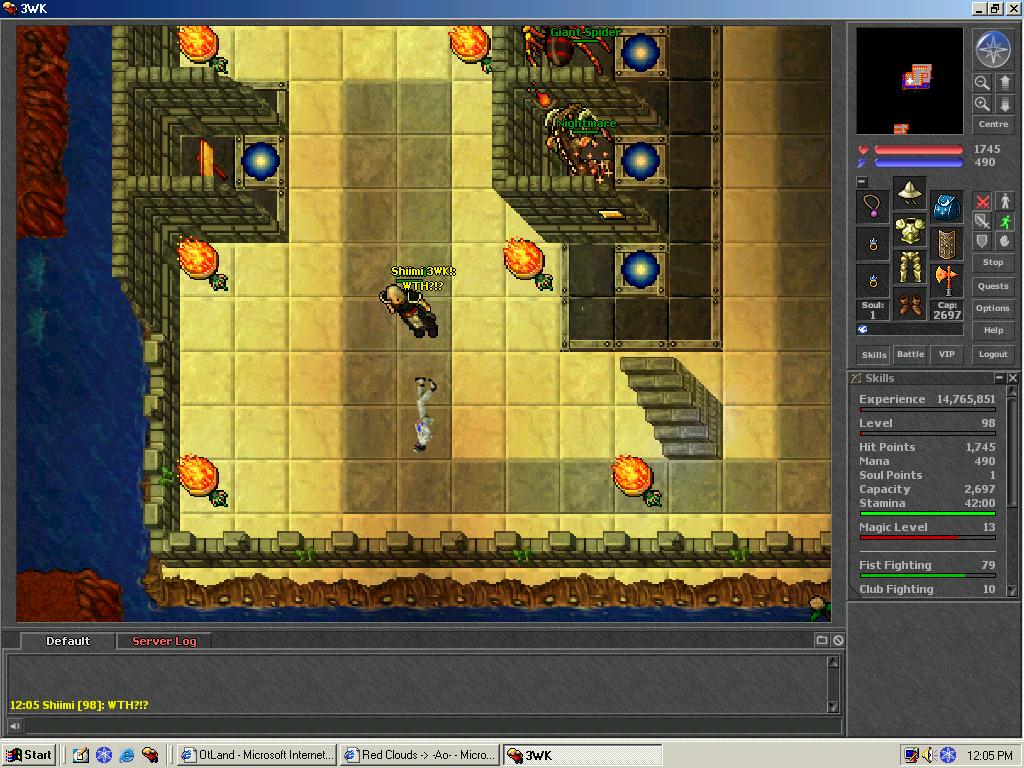Toggle the Skills window button

click(874, 355)
